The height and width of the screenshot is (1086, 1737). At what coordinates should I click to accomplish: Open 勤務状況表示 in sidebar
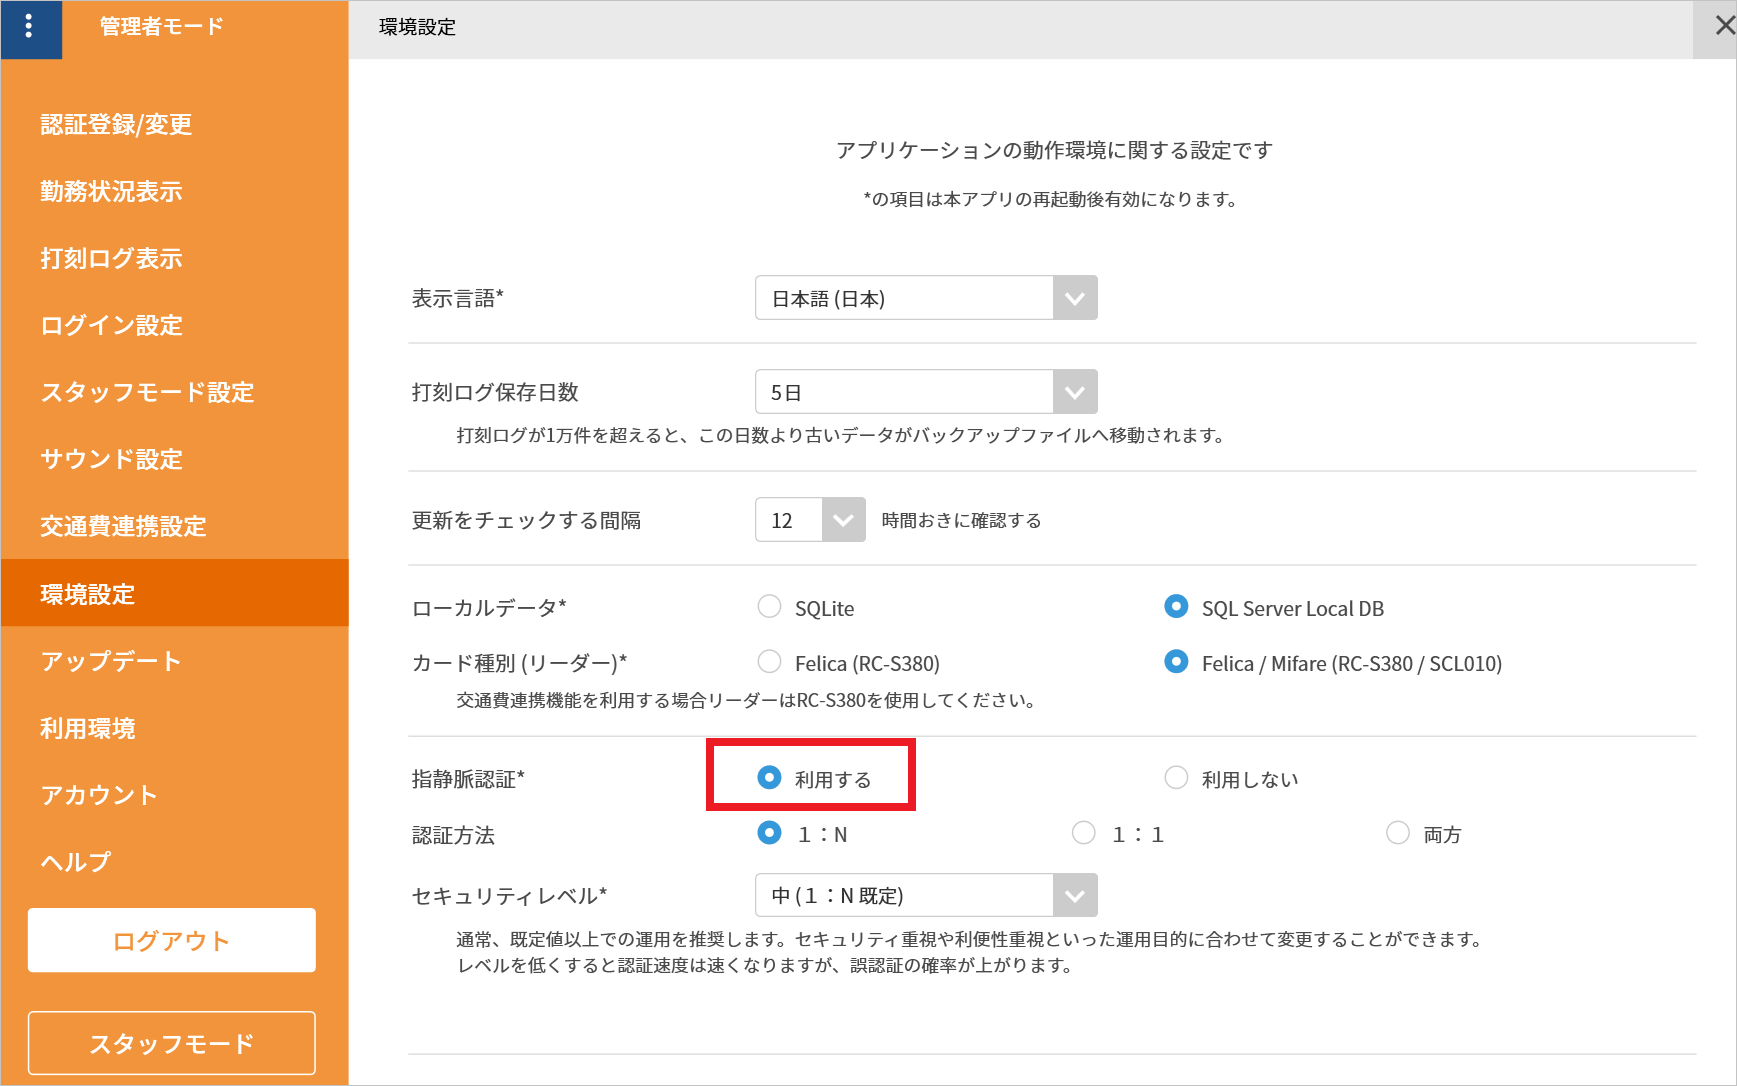click(x=111, y=191)
